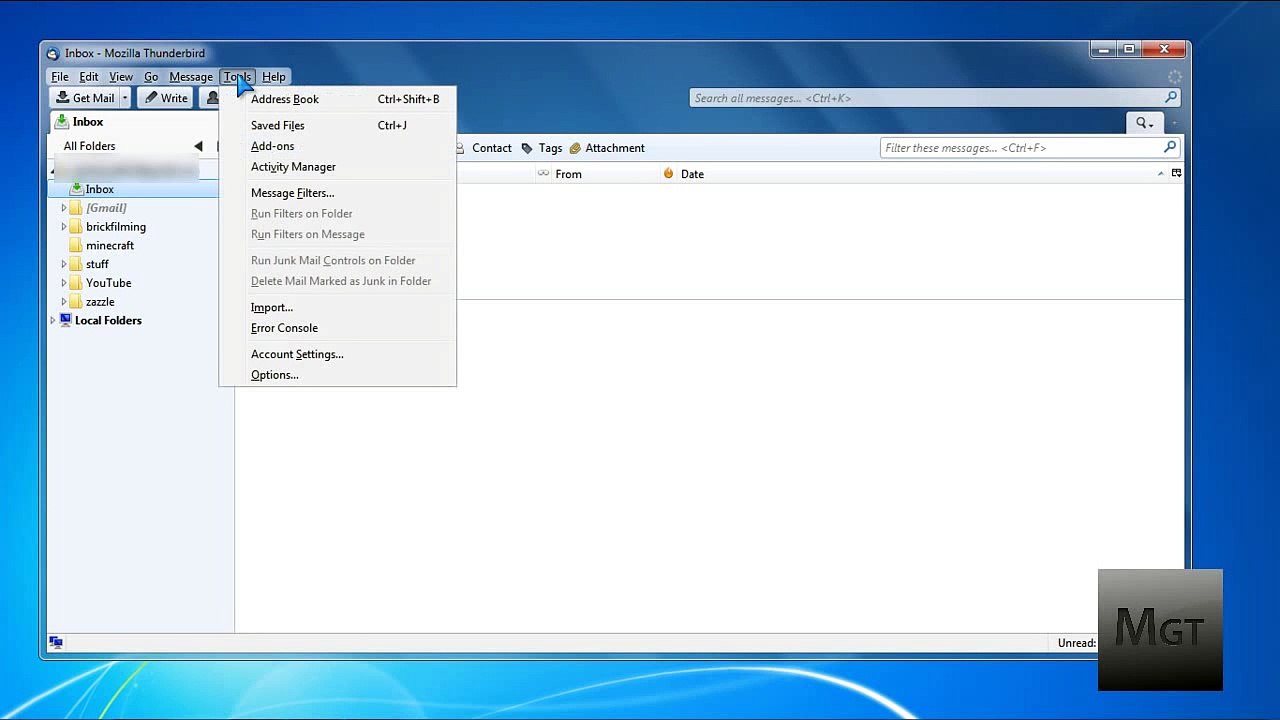
Task: Toggle the Contact quick filter
Action: point(484,148)
